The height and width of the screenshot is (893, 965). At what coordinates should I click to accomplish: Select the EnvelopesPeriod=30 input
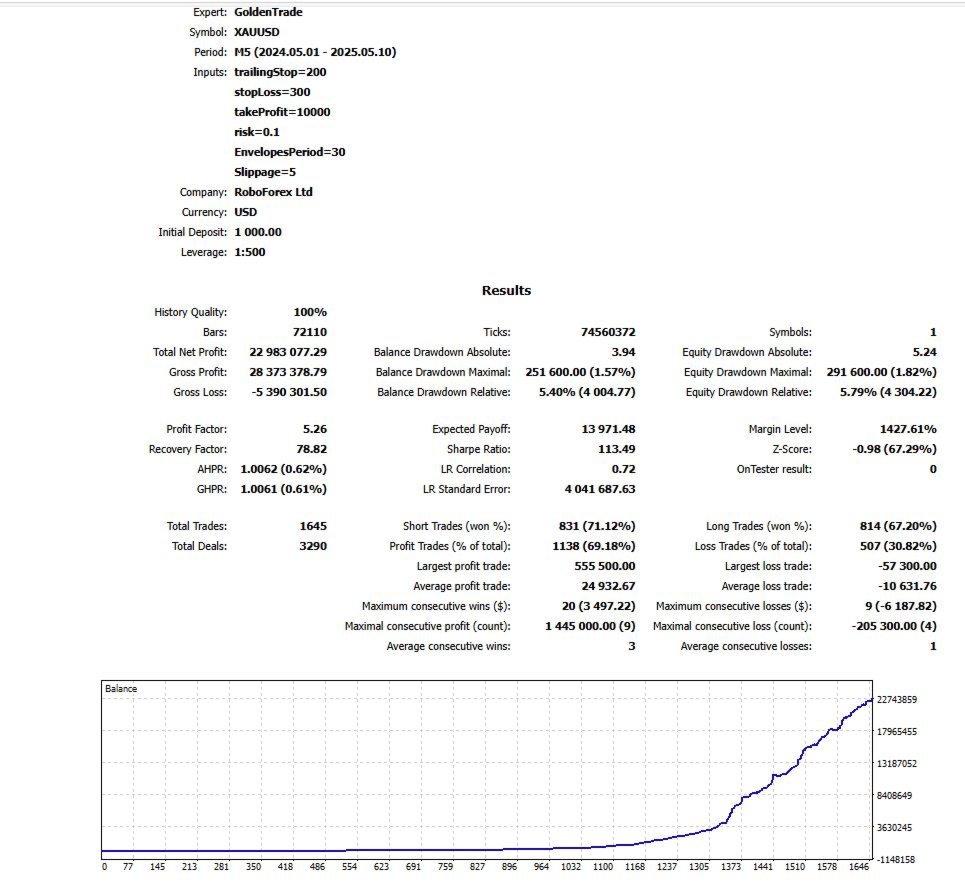pyautogui.click(x=289, y=152)
